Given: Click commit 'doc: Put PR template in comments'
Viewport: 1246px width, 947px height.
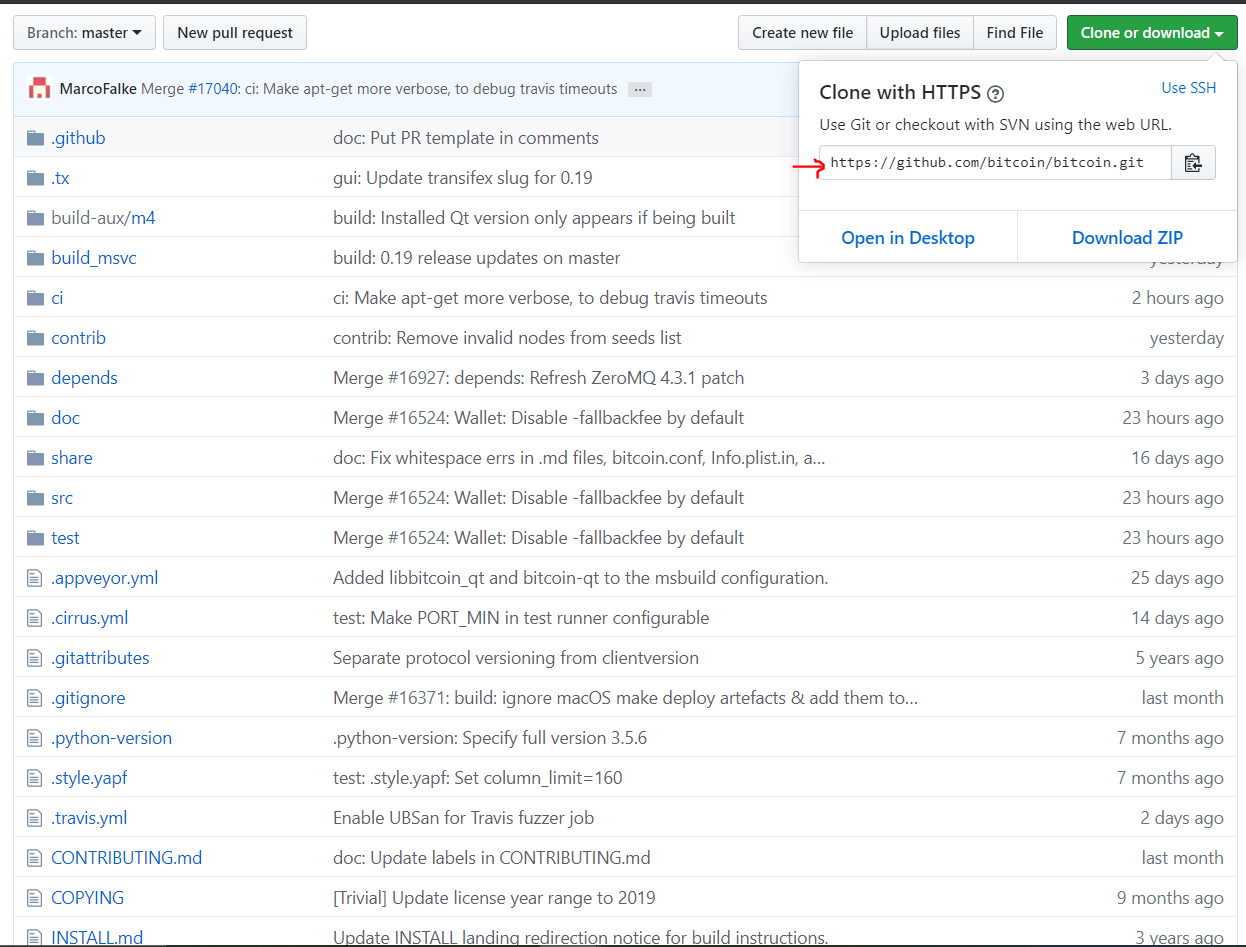Looking at the screenshot, I should (x=466, y=138).
